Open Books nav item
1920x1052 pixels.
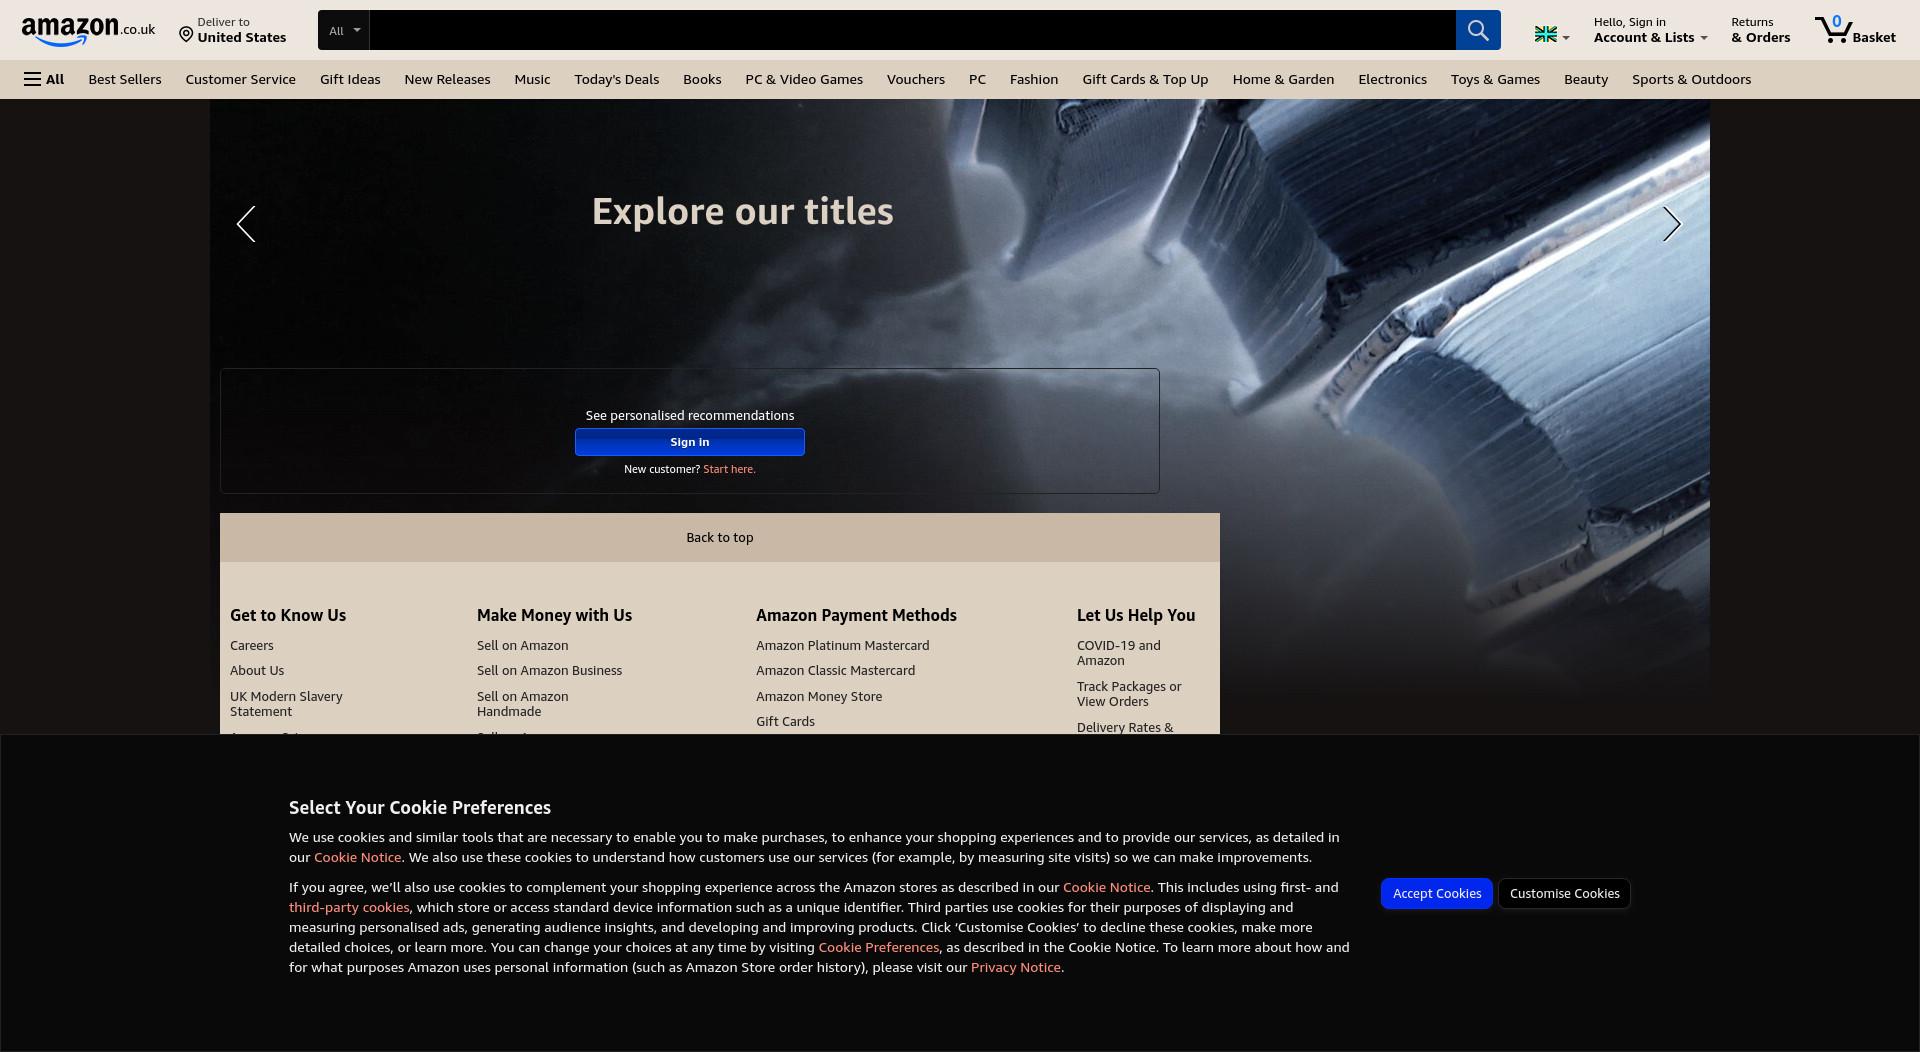(702, 79)
